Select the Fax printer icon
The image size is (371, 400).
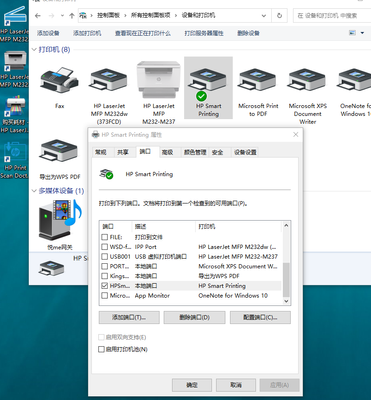[x=59, y=80]
